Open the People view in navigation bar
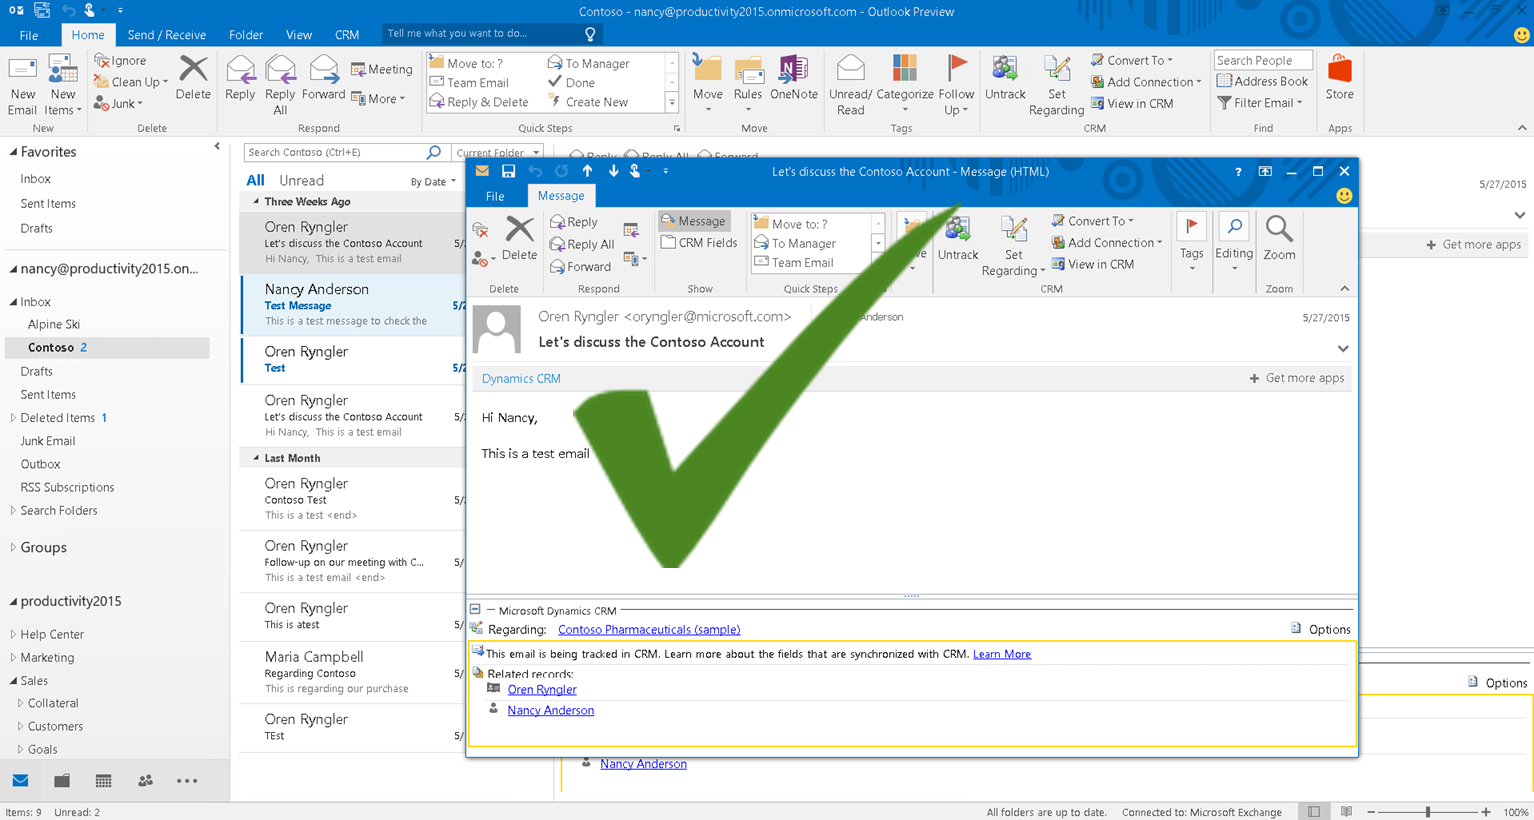Image resolution: width=1534 pixels, height=820 pixels. click(145, 781)
